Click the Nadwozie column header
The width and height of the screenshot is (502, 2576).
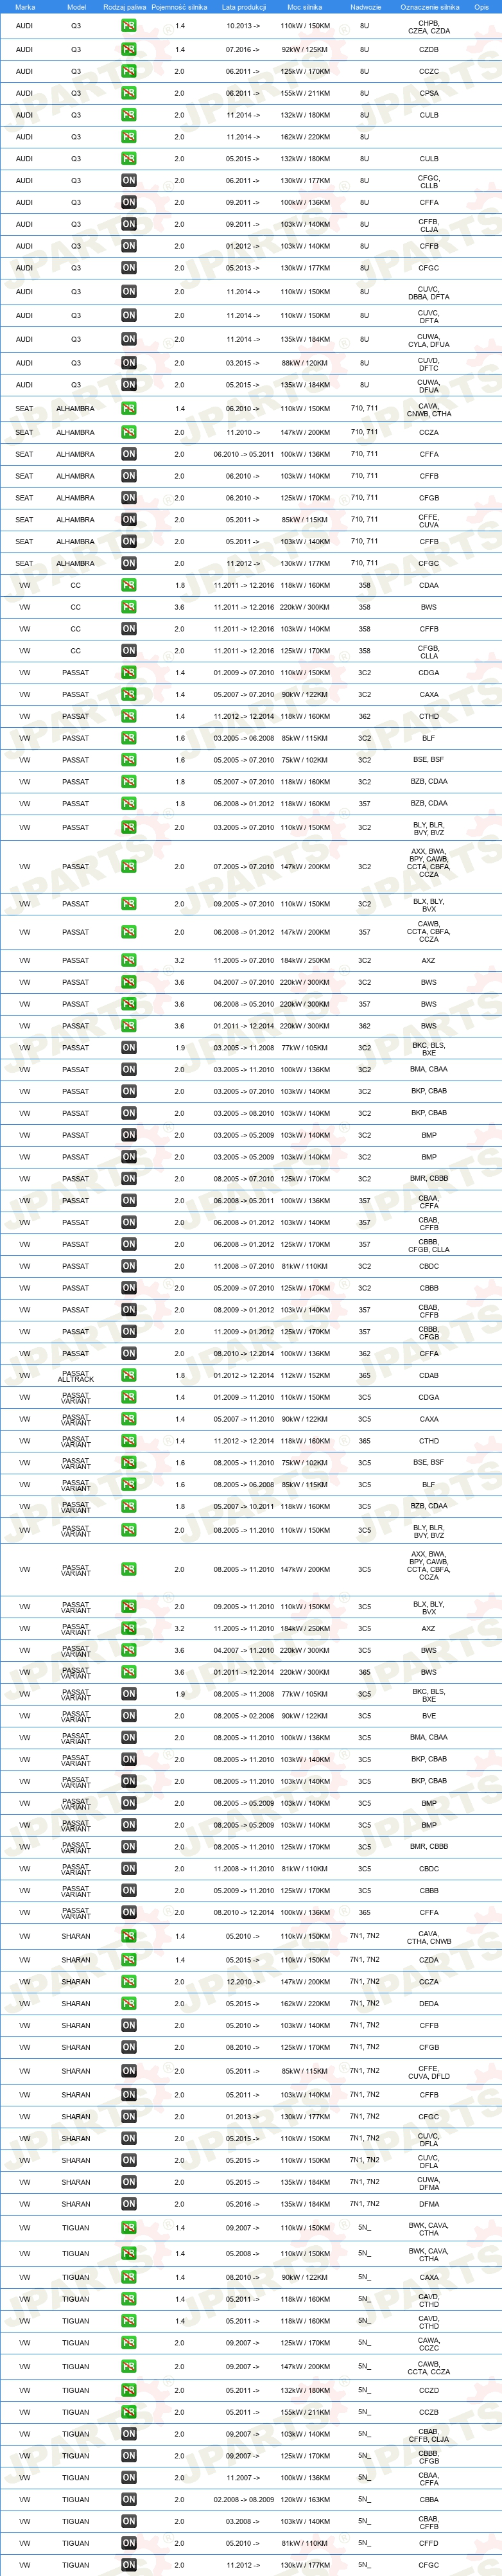(x=365, y=6)
